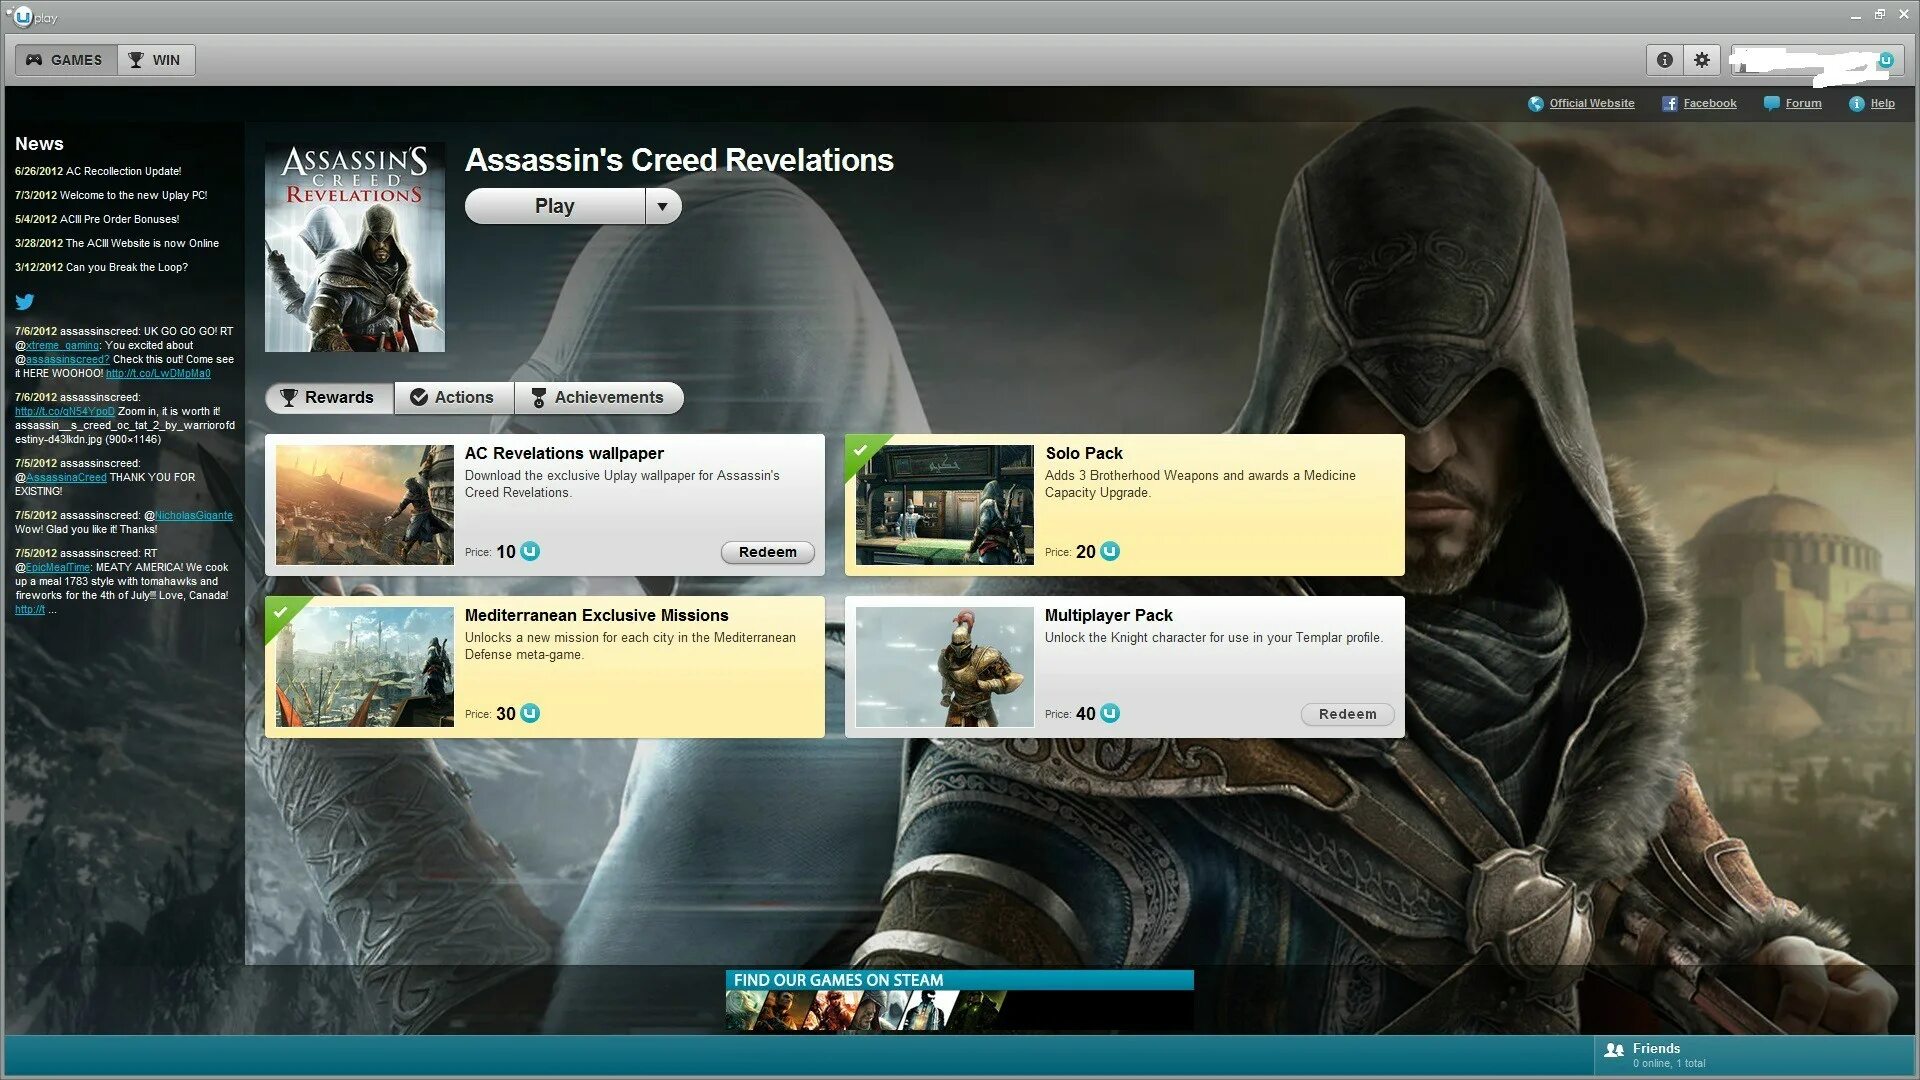Click the AC Revelations wallpaper title
The width and height of the screenshot is (1920, 1080).
coord(564,453)
